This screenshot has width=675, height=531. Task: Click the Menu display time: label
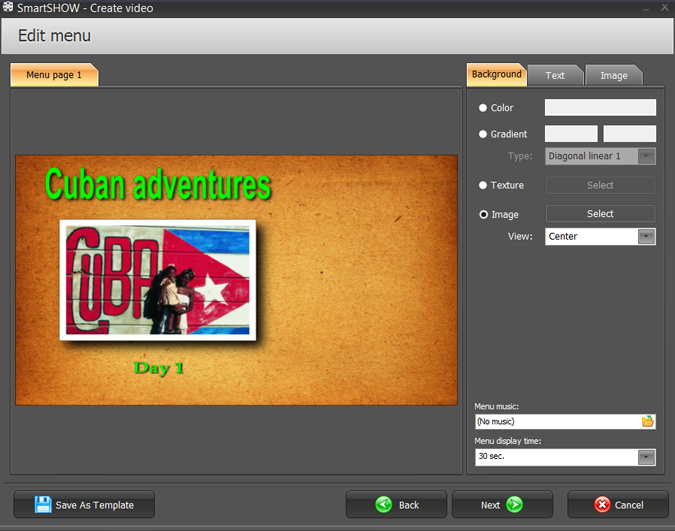click(x=508, y=441)
